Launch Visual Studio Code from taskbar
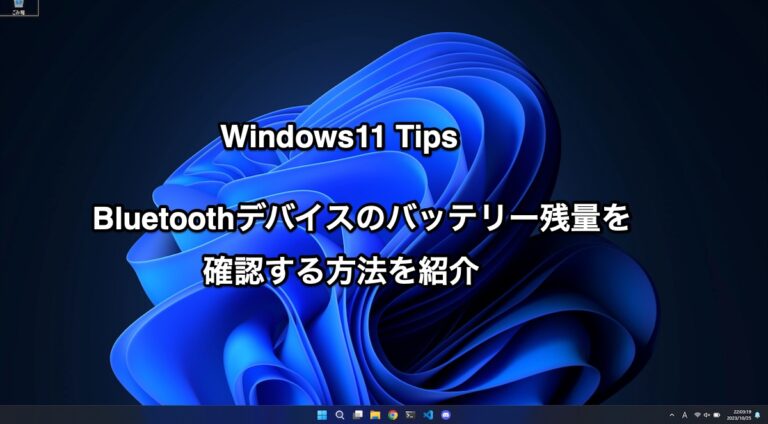 click(428, 415)
